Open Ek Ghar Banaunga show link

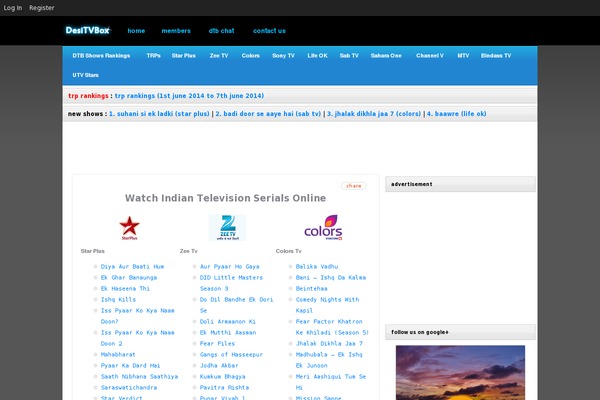[x=129, y=278]
